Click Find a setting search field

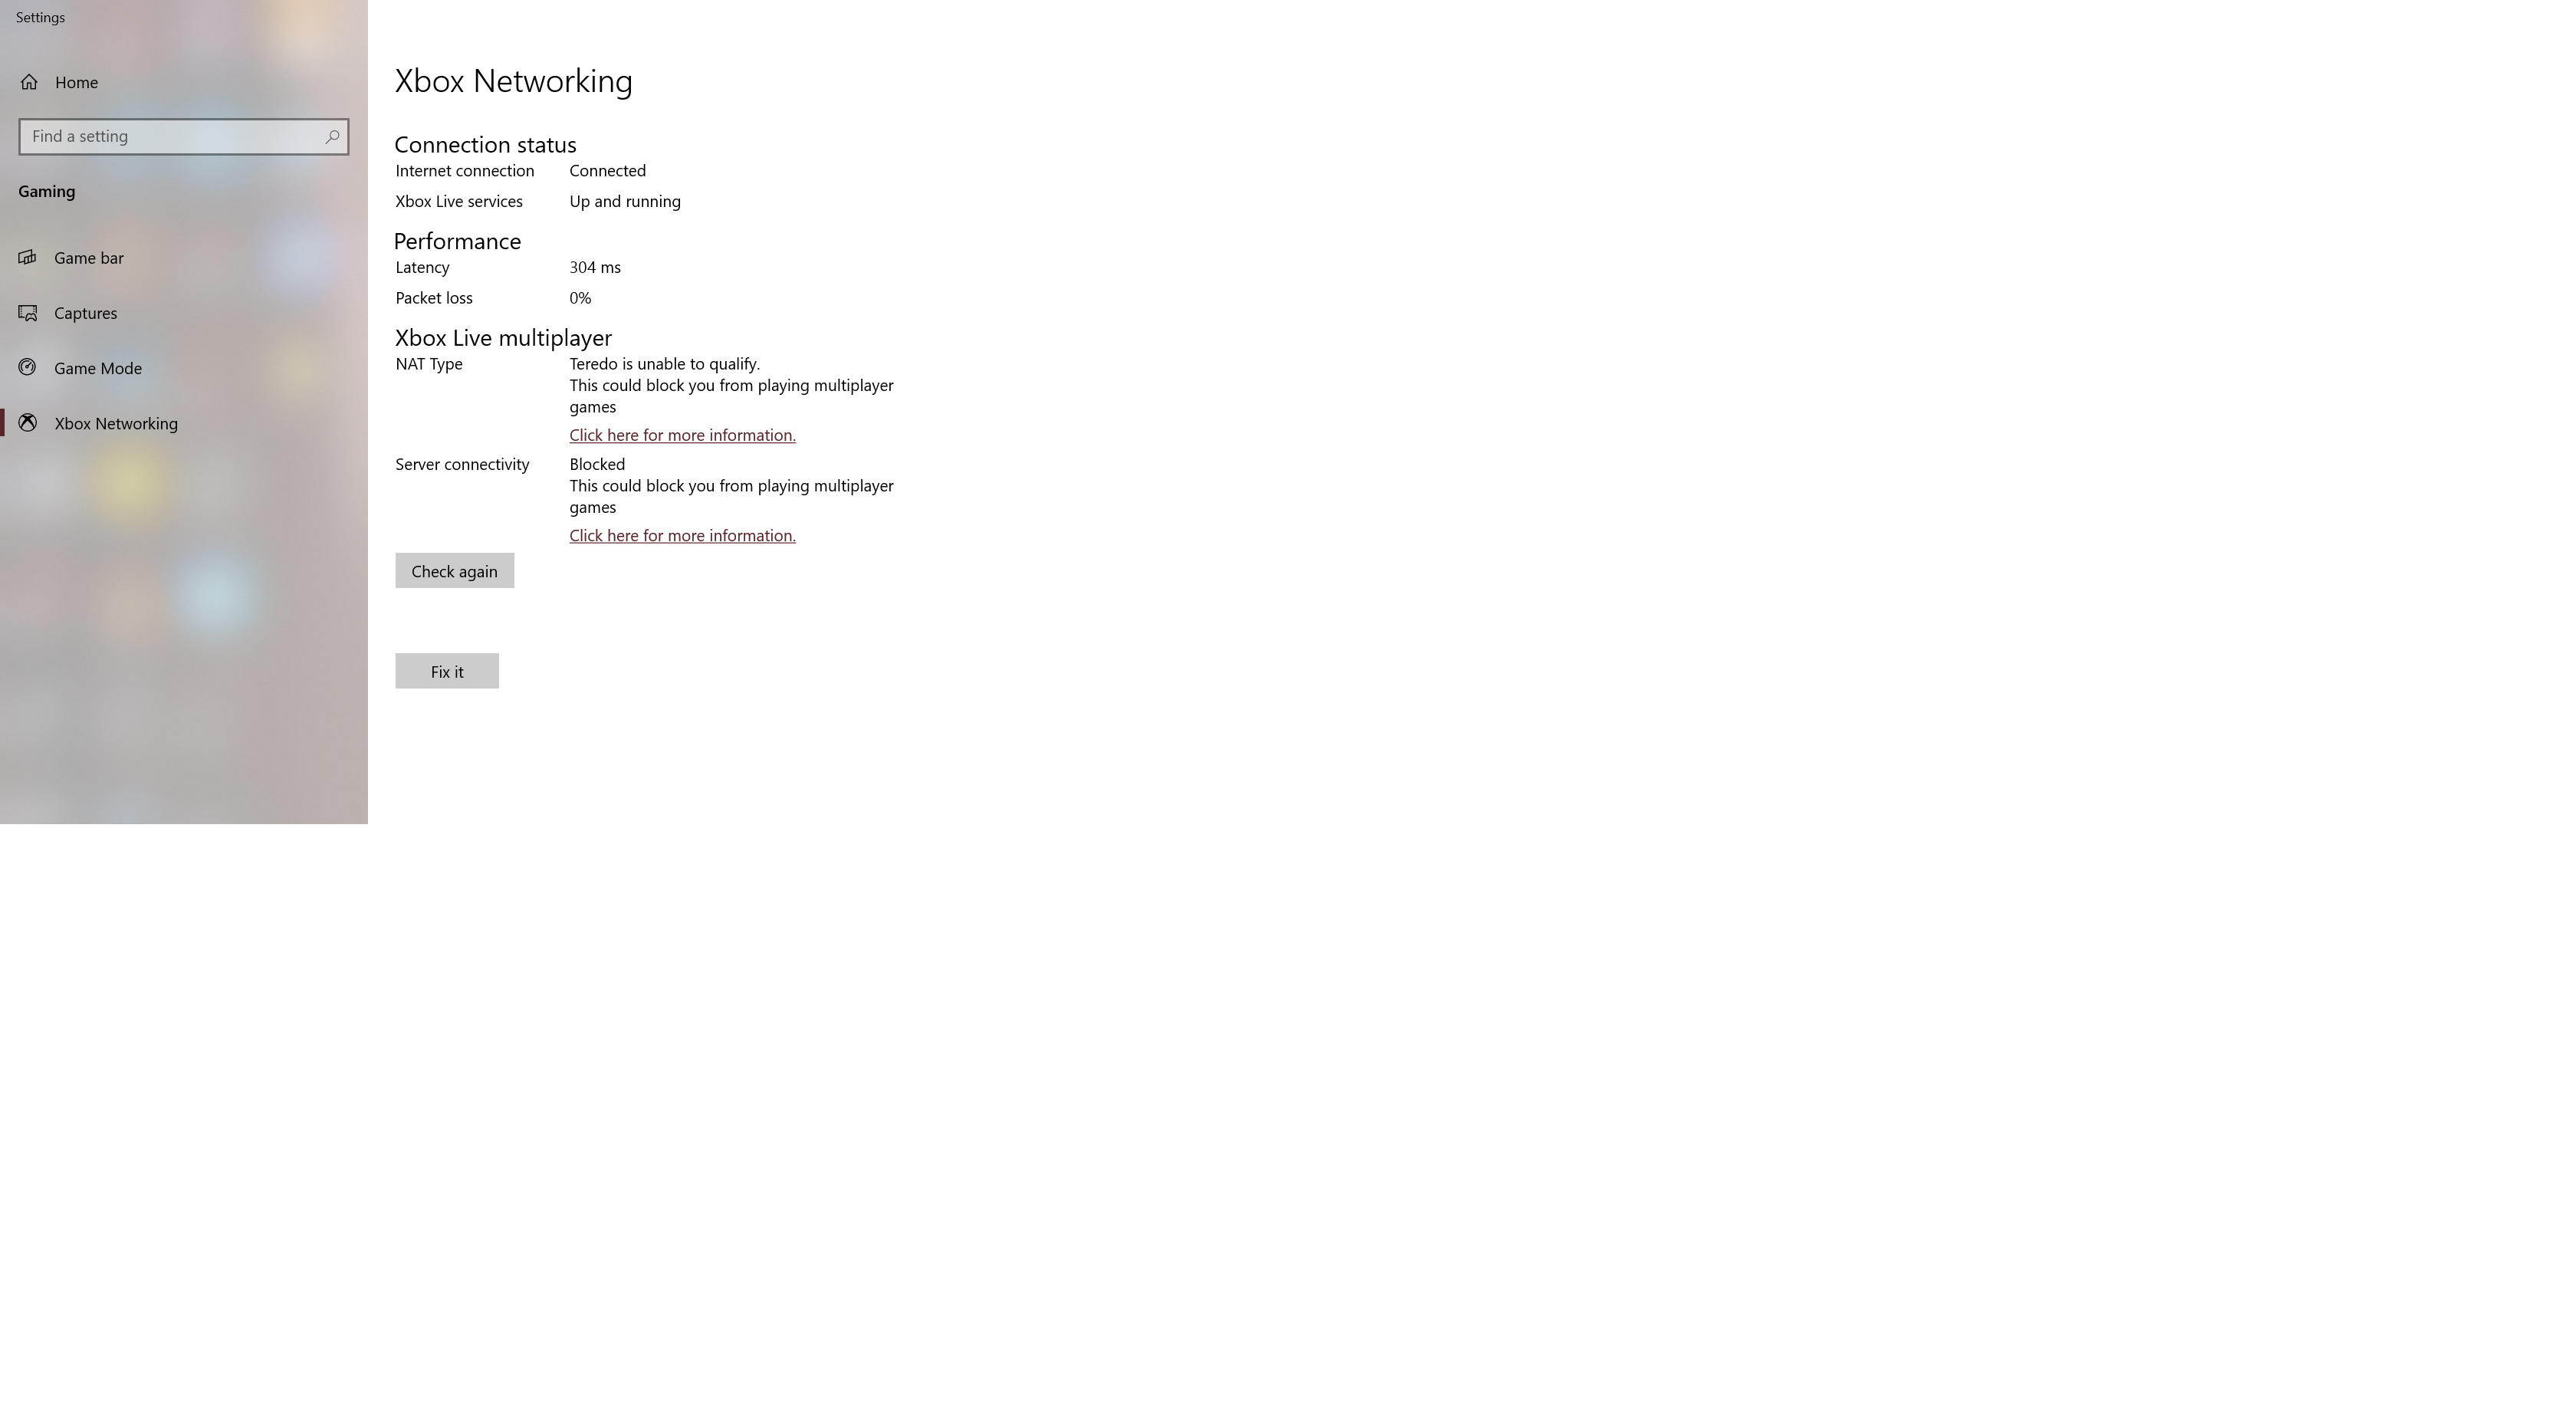182,135
